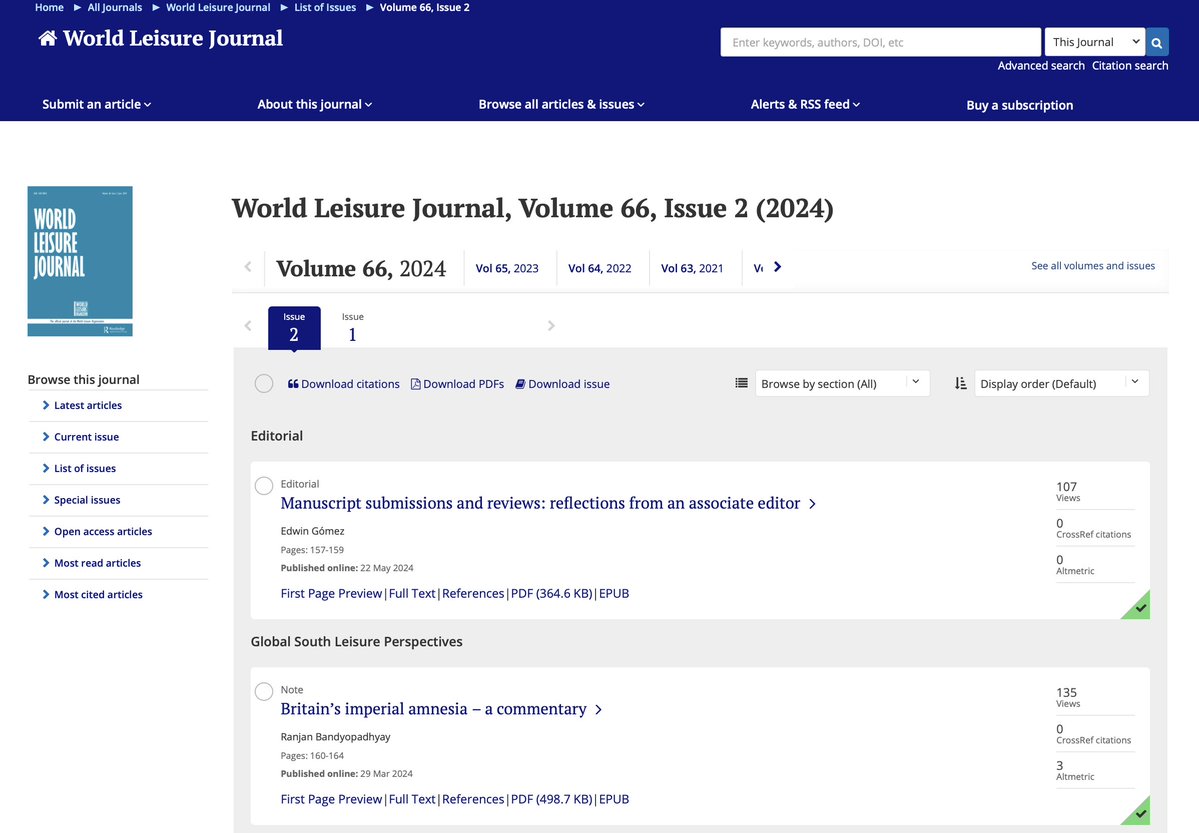Click the Download issue book icon
Screen dimensions: 1199x833
[x=520, y=384]
